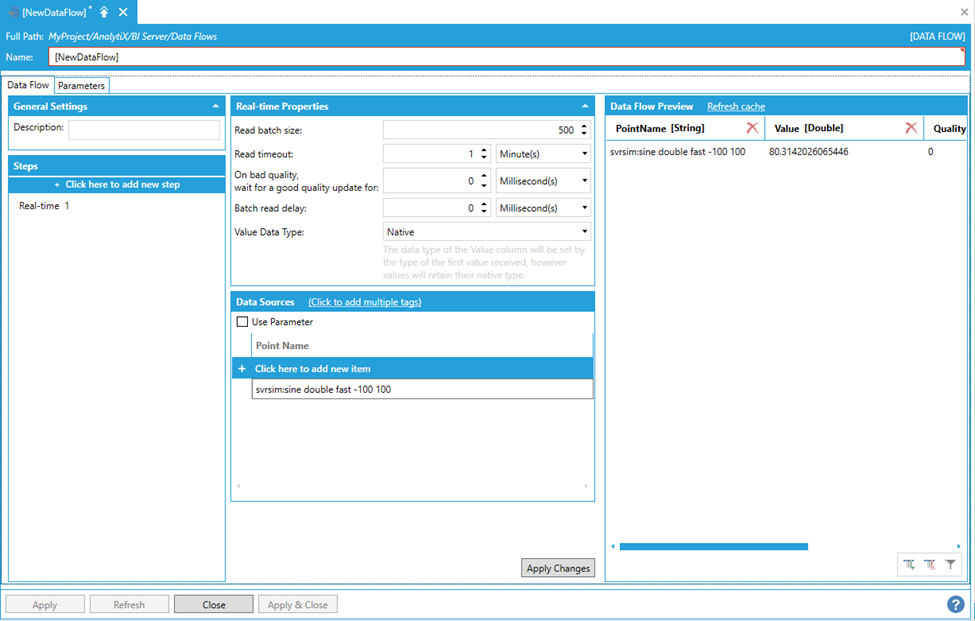Click the remove column icon in Data Flow Preview
Viewport: 975px width, 621px height.
pos(930,565)
